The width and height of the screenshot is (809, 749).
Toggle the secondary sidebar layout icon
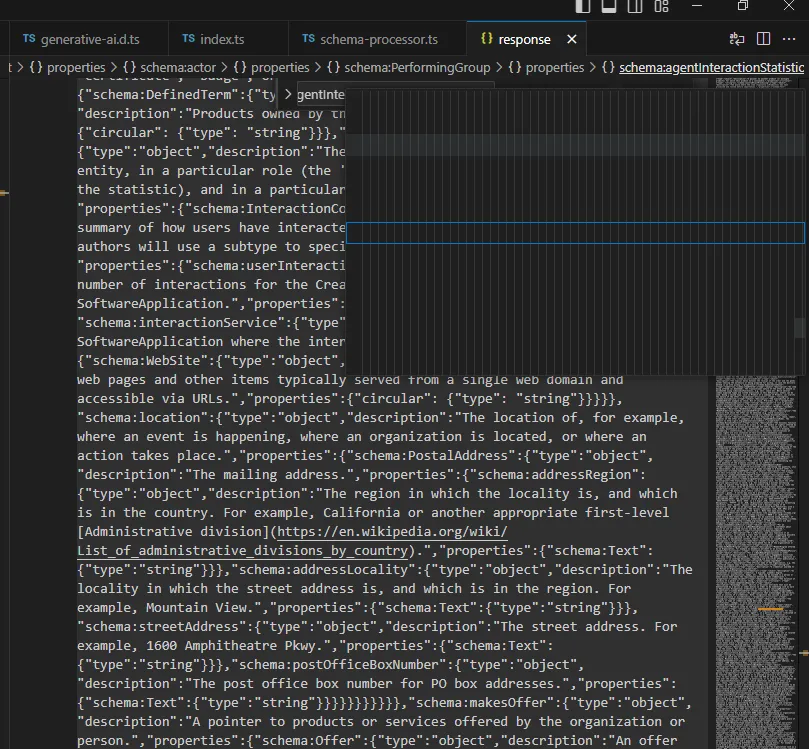[x=635, y=6]
